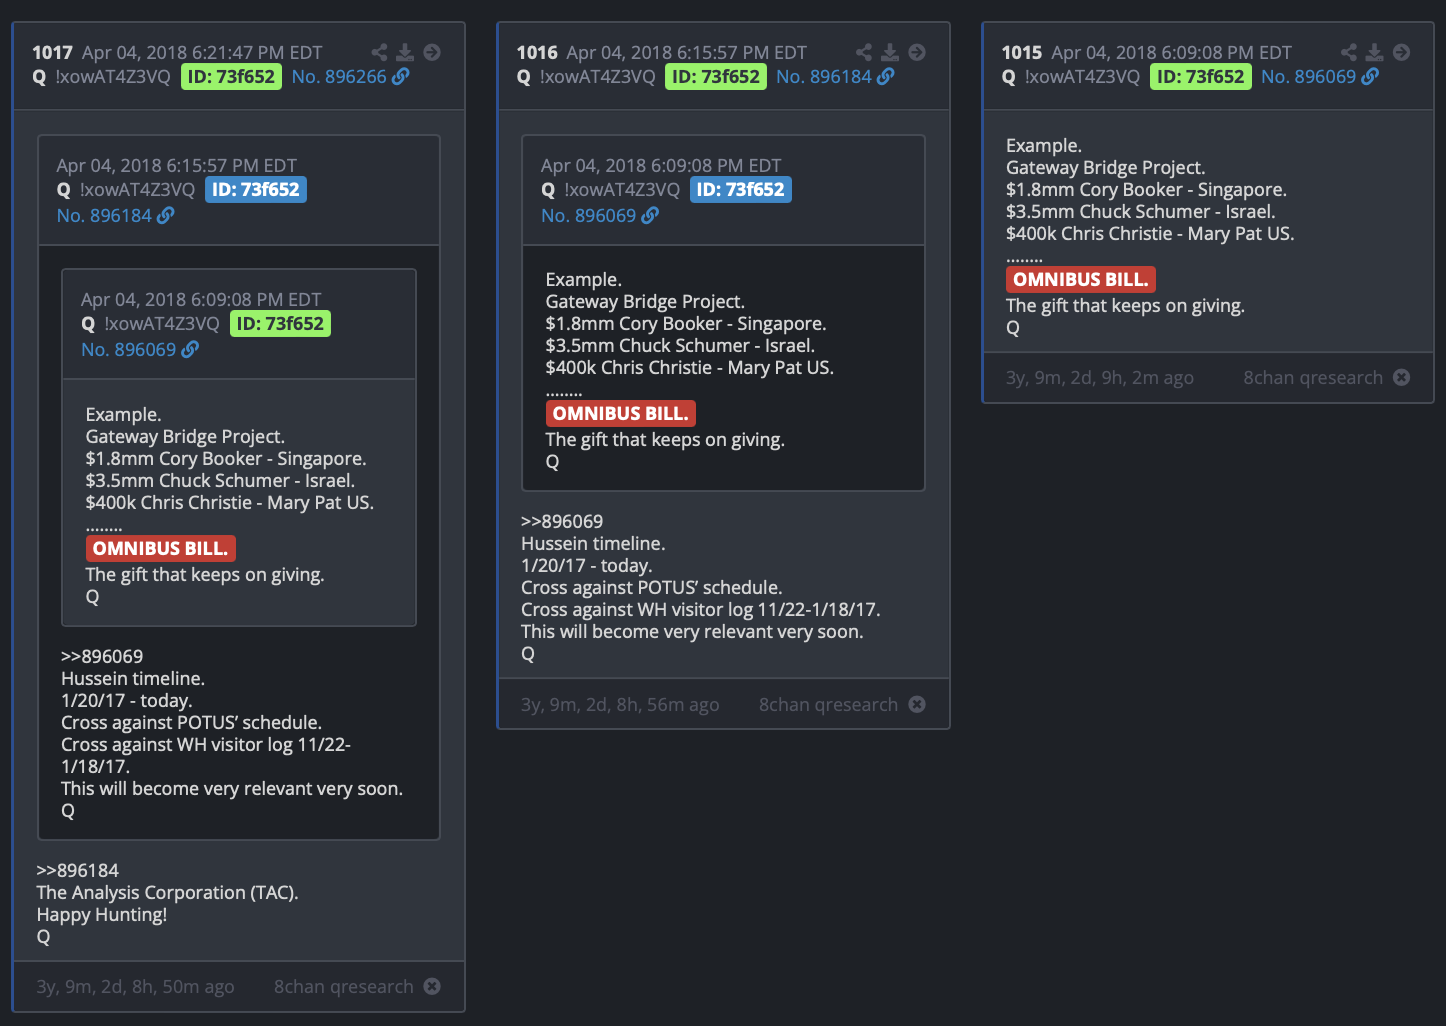The image size is (1446, 1026).
Task: Click the '!xowAT4Z3VQ' tripcode in post 1015's header
Action: pos(1082,76)
